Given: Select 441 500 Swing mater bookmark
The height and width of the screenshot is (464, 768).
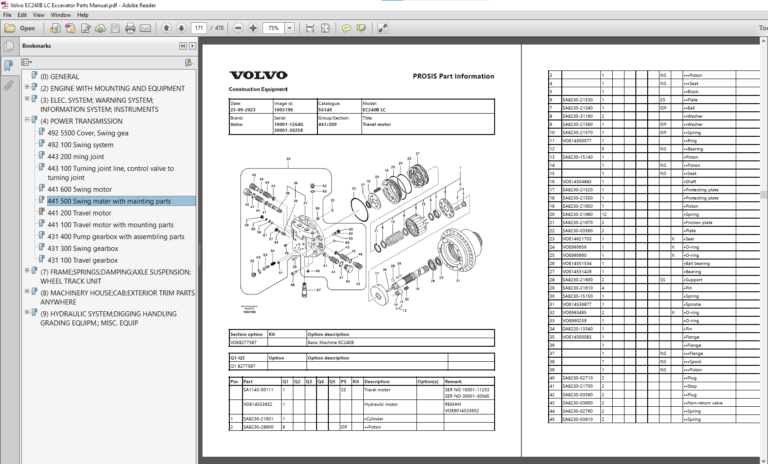Looking at the screenshot, I should coord(109,201).
